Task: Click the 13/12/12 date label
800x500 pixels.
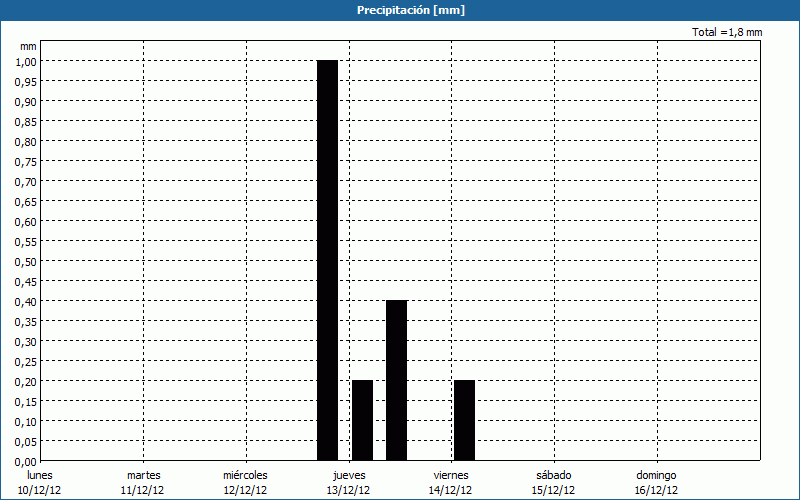Action: click(348, 490)
